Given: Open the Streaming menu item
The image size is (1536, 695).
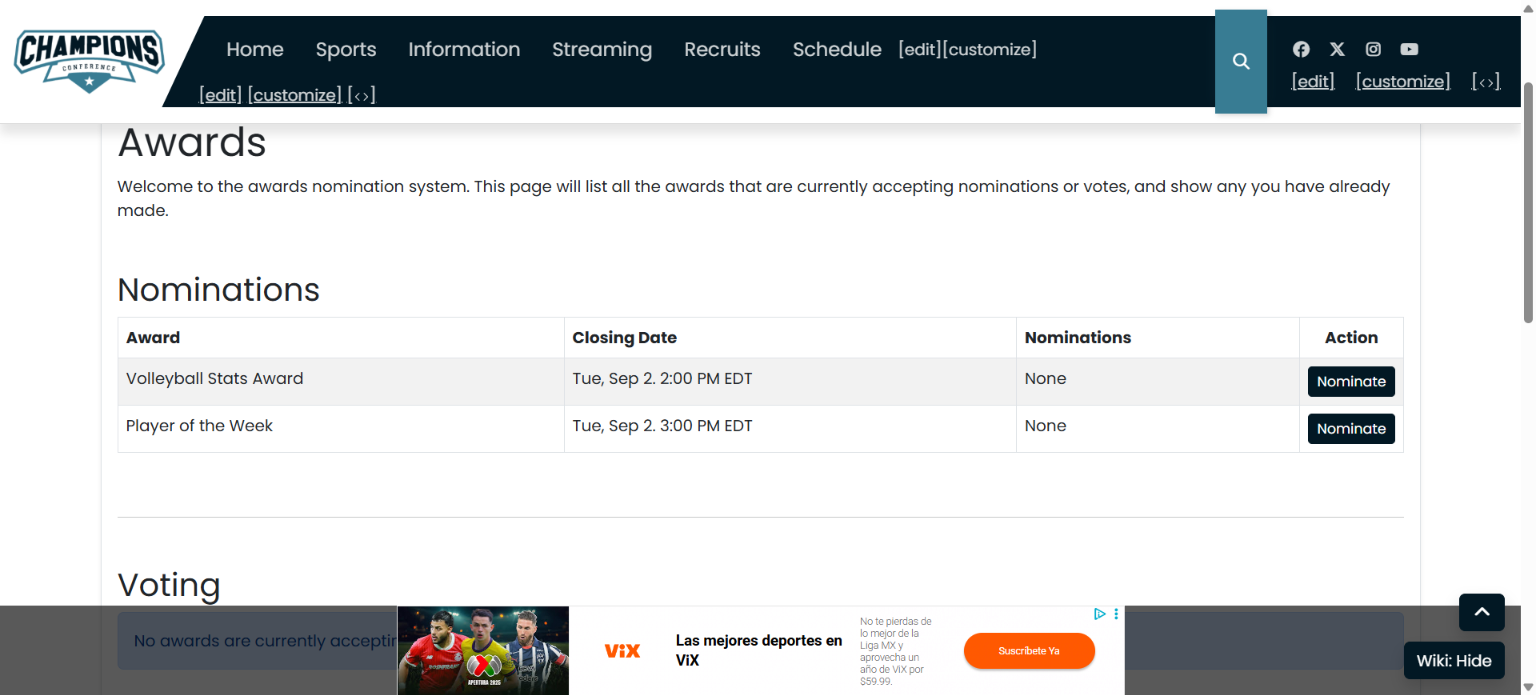Looking at the screenshot, I should (x=602, y=49).
